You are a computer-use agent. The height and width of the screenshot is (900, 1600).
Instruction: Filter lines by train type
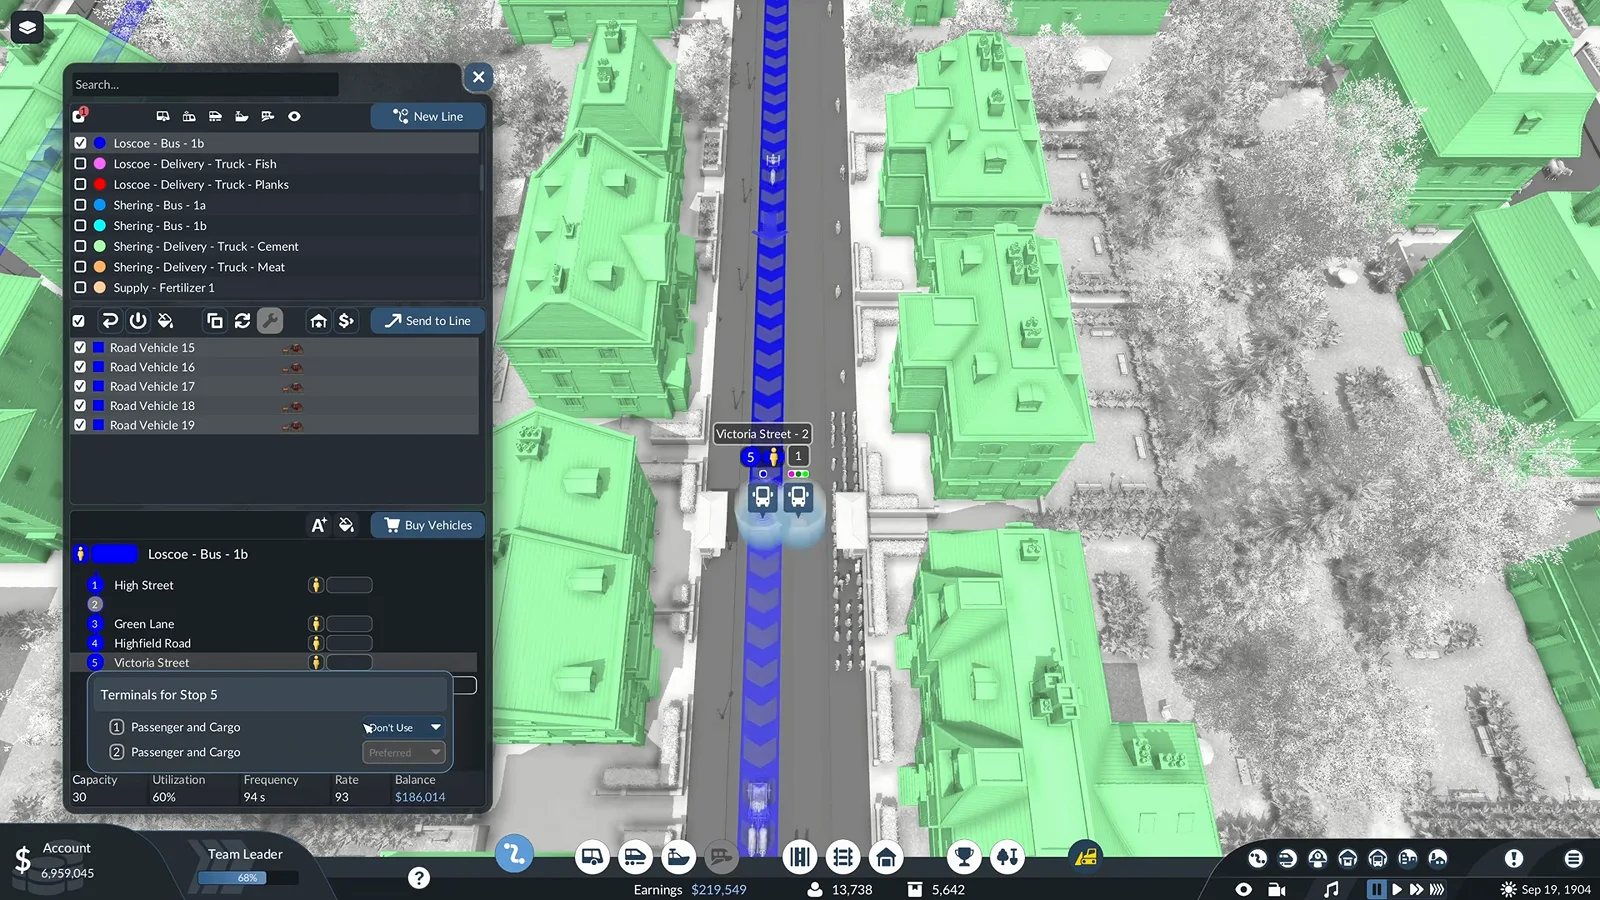point(215,116)
